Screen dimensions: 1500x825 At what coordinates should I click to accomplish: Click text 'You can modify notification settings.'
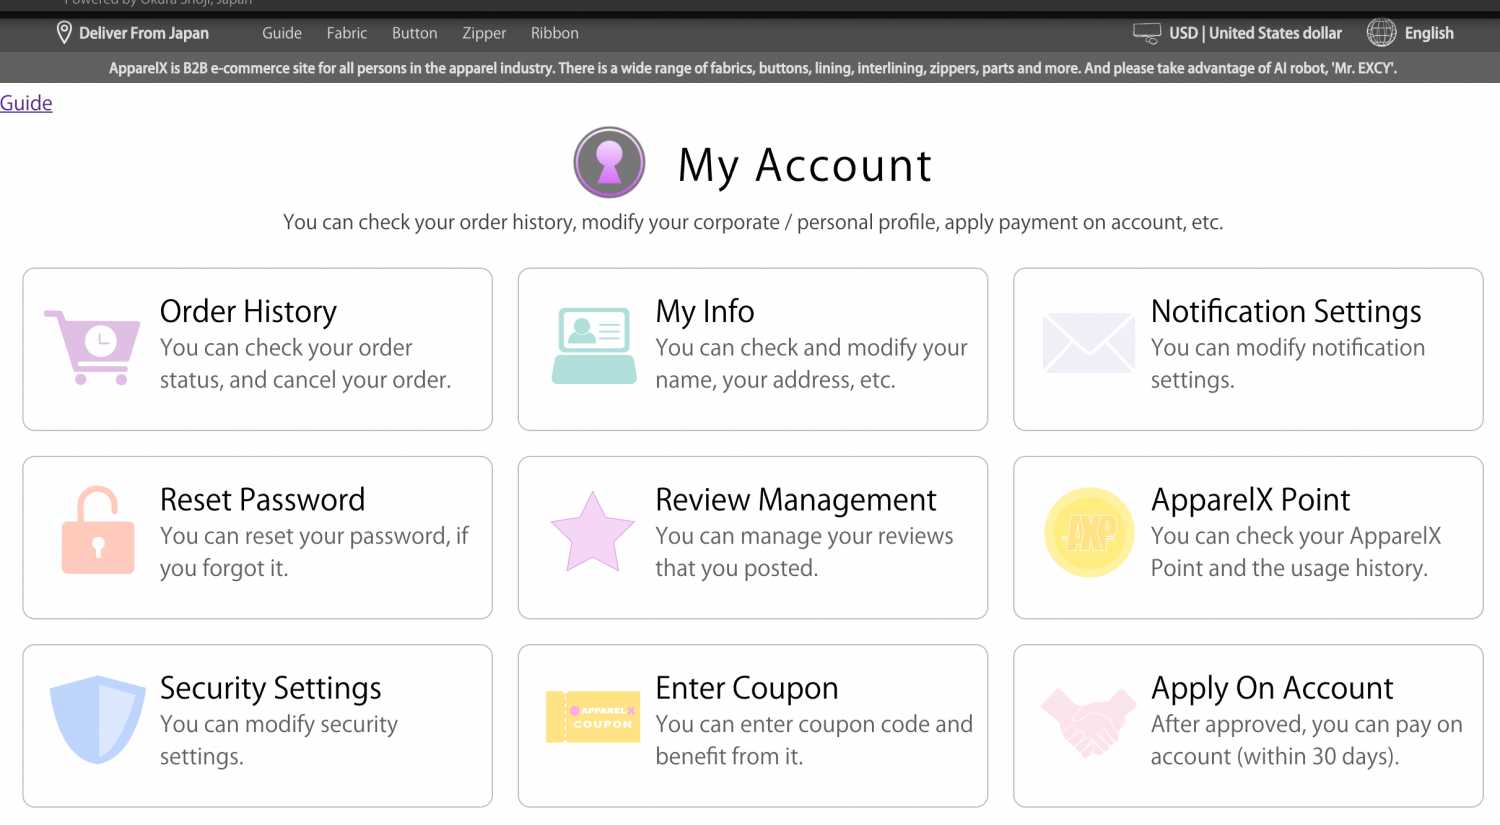tap(1288, 364)
